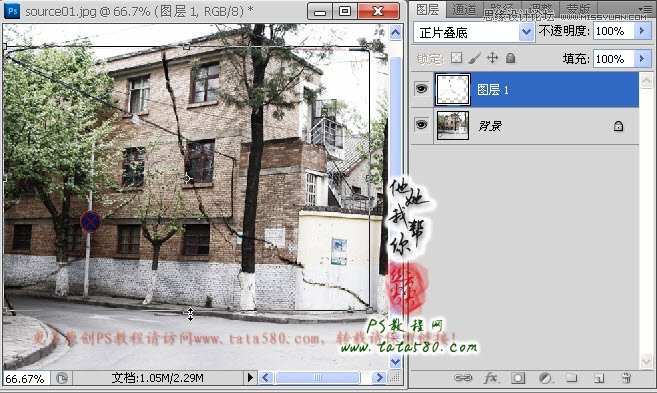Maximize the source01.jpg document window
This screenshot has width=657, height=393.
(x=345, y=11)
